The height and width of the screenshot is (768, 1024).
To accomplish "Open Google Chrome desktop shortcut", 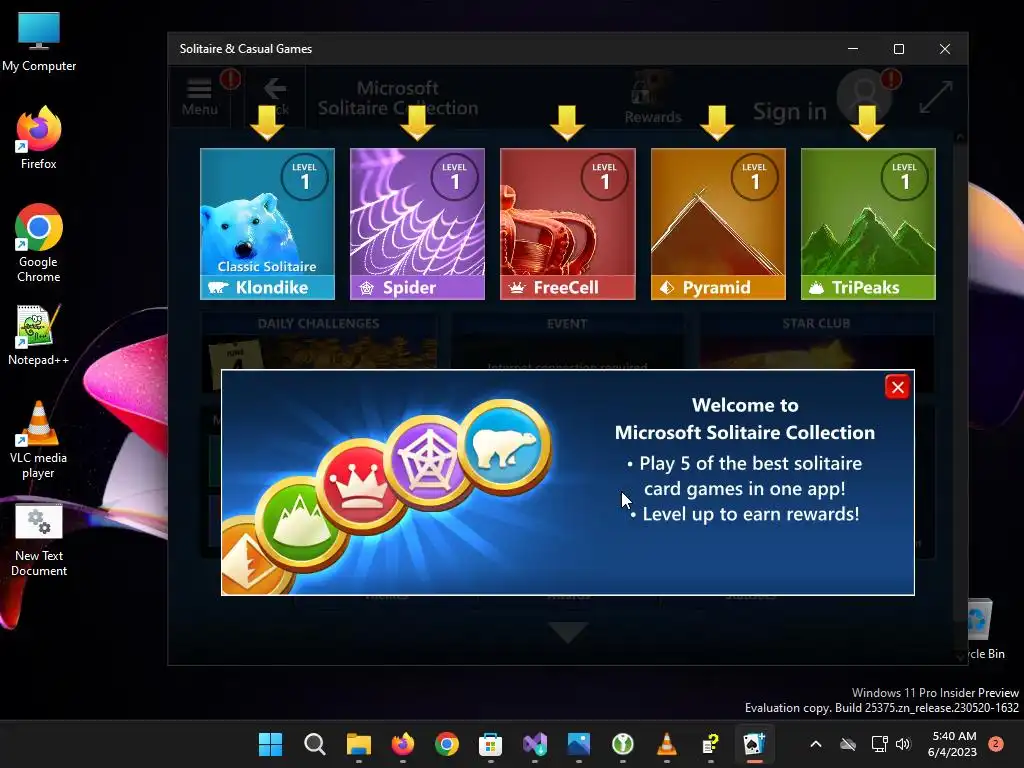I will pos(39,243).
